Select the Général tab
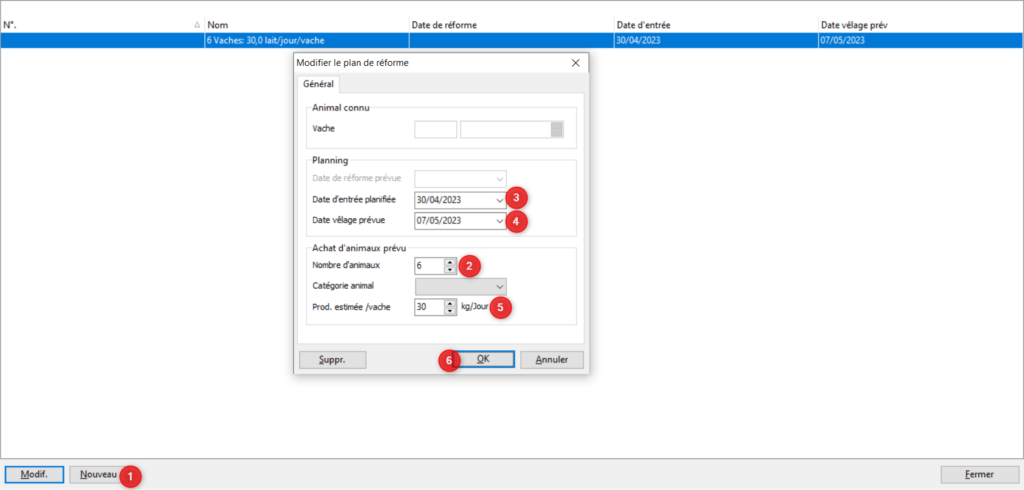Viewport: 1024px width, 490px height. click(318, 84)
